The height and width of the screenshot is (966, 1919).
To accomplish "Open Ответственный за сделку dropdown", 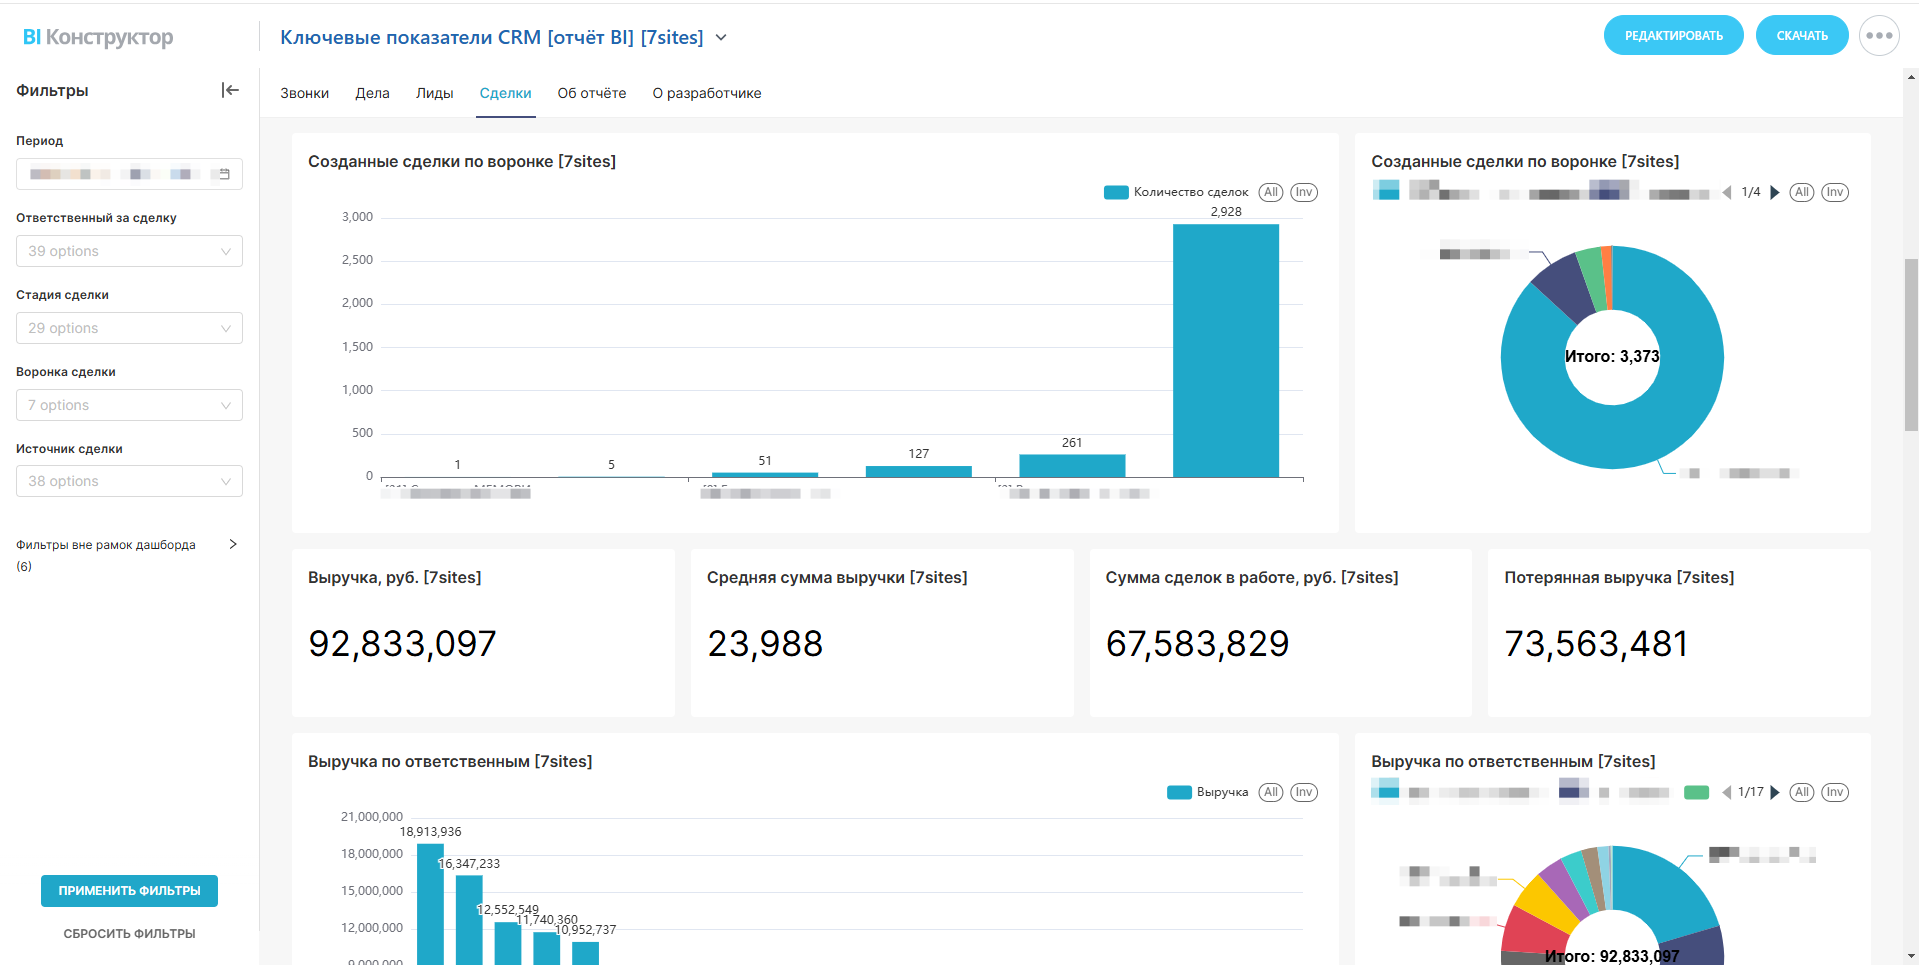I will tap(129, 251).
